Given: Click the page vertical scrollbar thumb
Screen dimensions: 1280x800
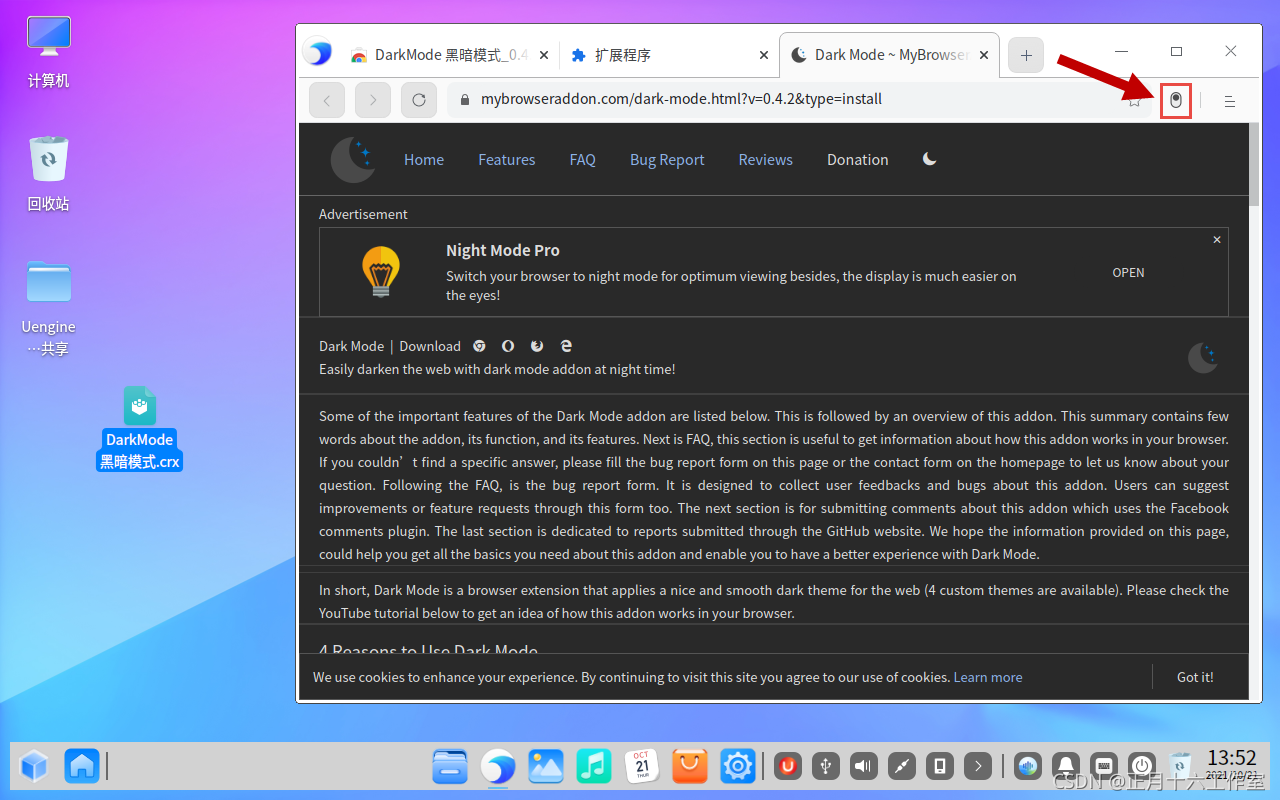Looking at the screenshot, I should pos(1255,165).
